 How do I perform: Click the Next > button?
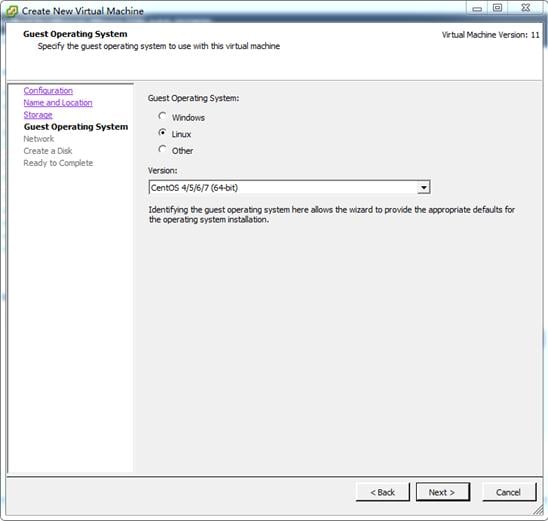(442, 492)
